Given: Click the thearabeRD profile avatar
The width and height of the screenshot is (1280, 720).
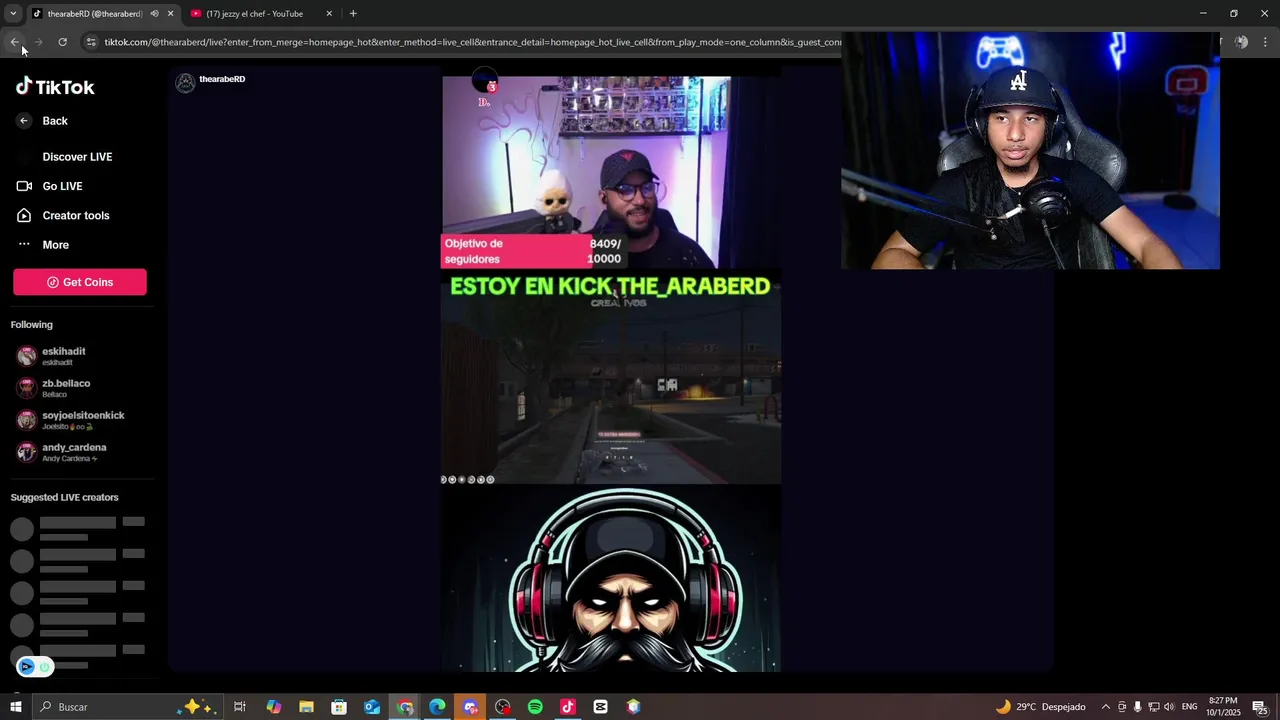Looking at the screenshot, I should 185,83.
